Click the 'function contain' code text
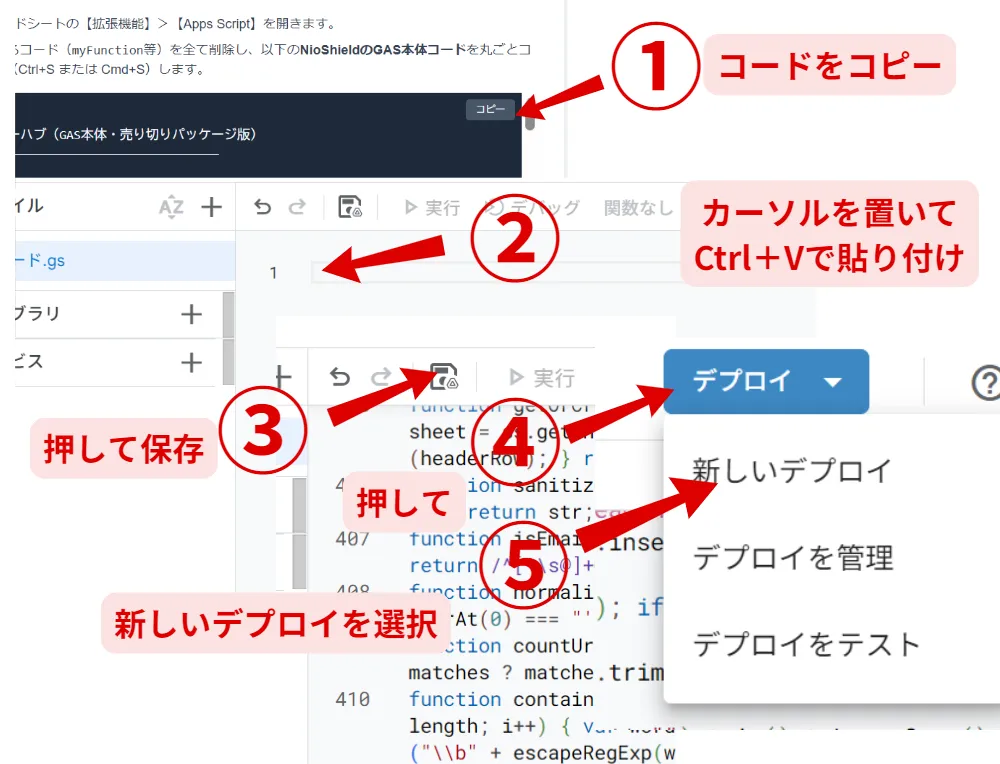The width and height of the screenshot is (1000, 764). [501, 700]
